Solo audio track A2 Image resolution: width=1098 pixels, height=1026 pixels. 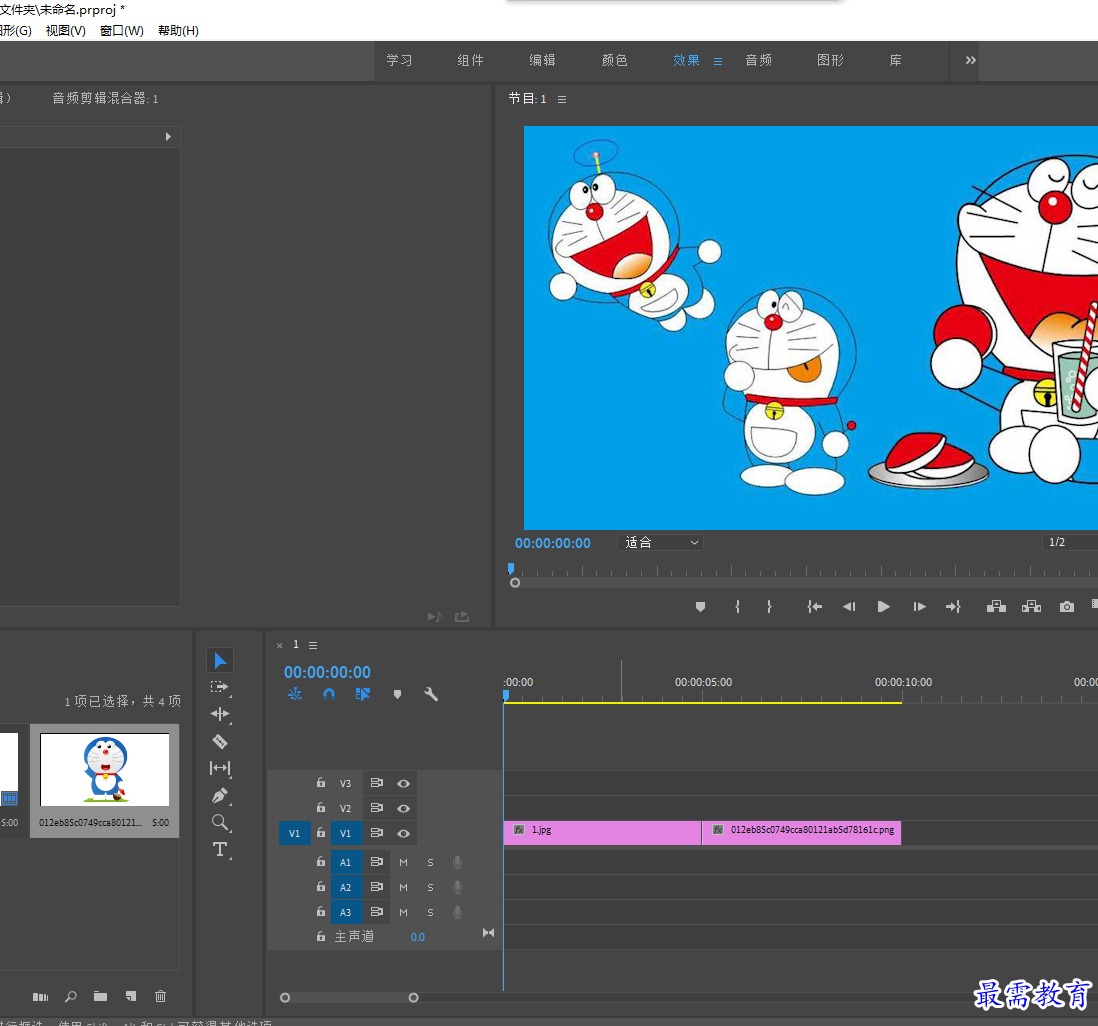pyautogui.click(x=430, y=887)
